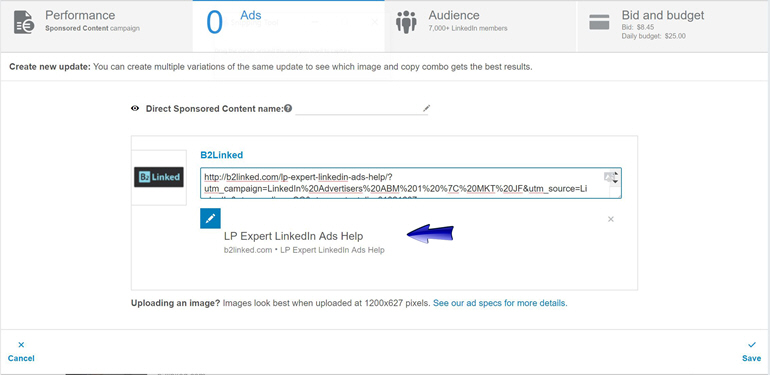Click the 0 ads count
The width and height of the screenshot is (770, 375).
pos(214,23)
